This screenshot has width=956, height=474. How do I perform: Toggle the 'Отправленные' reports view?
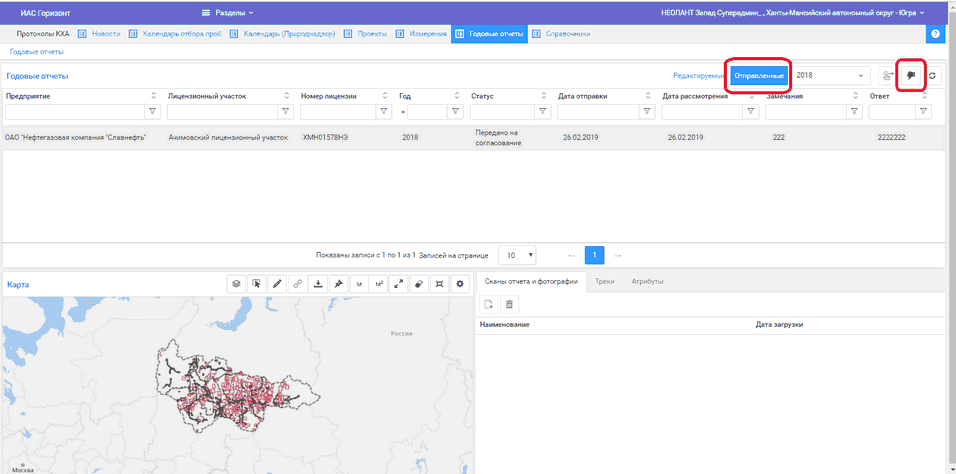(758, 76)
